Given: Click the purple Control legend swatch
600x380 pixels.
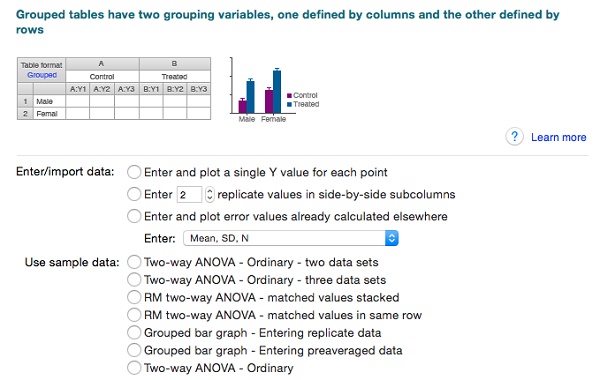Looking at the screenshot, I should [289, 95].
